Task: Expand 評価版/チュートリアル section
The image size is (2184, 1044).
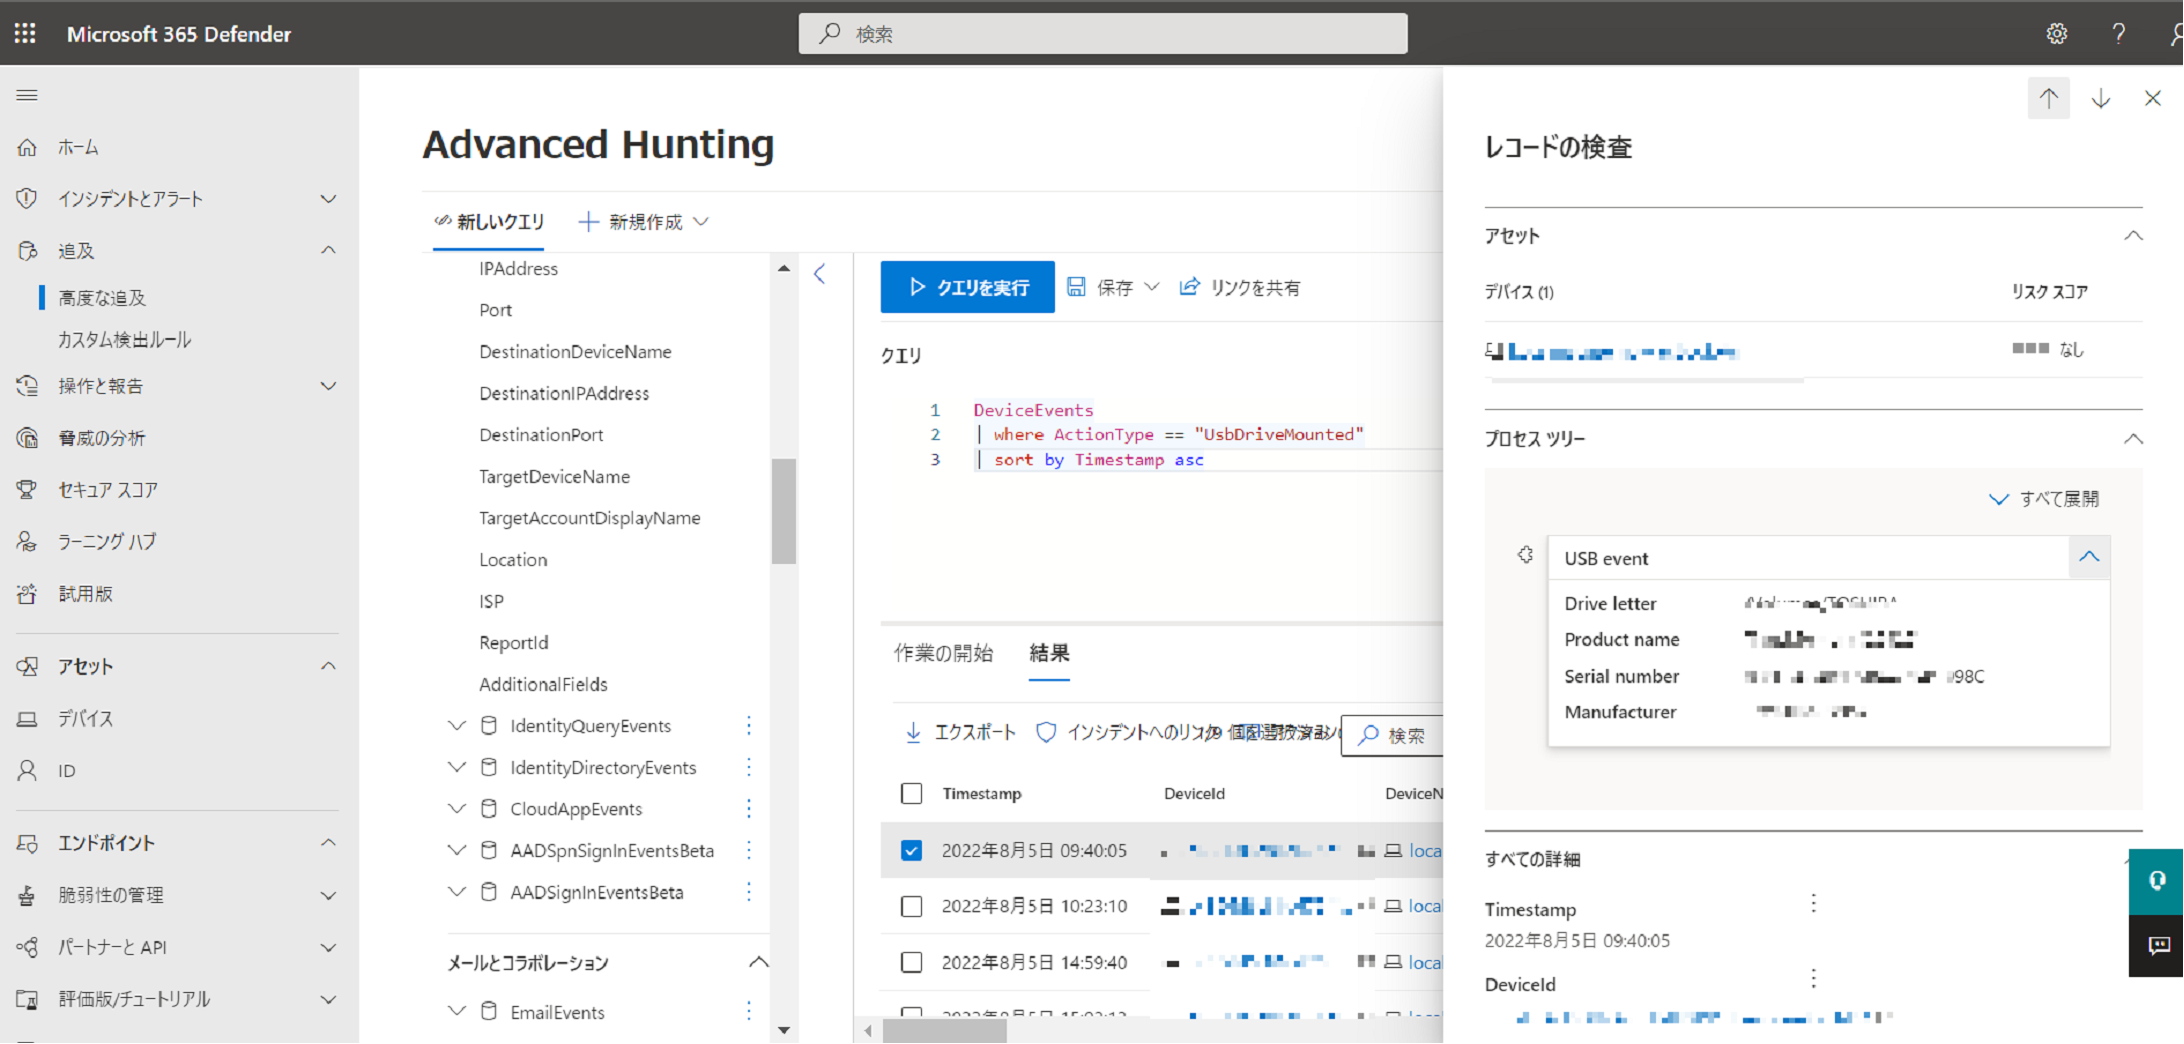Action: pyautogui.click(x=328, y=999)
